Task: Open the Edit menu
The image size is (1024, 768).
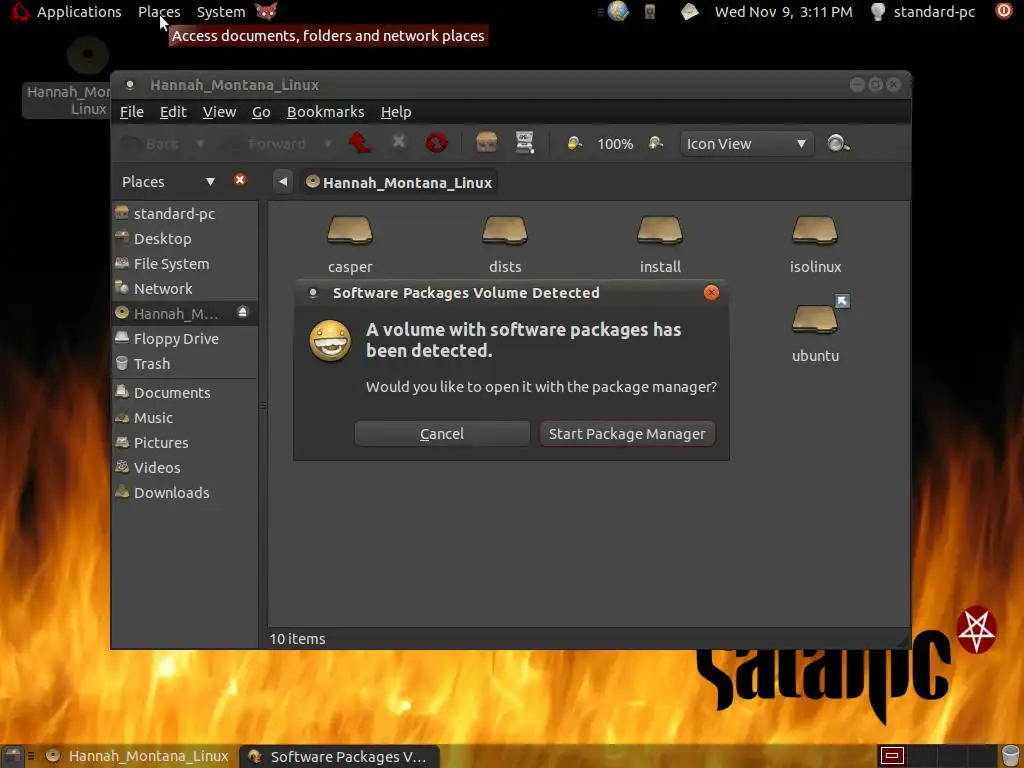Action: click(x=173, y=112)
